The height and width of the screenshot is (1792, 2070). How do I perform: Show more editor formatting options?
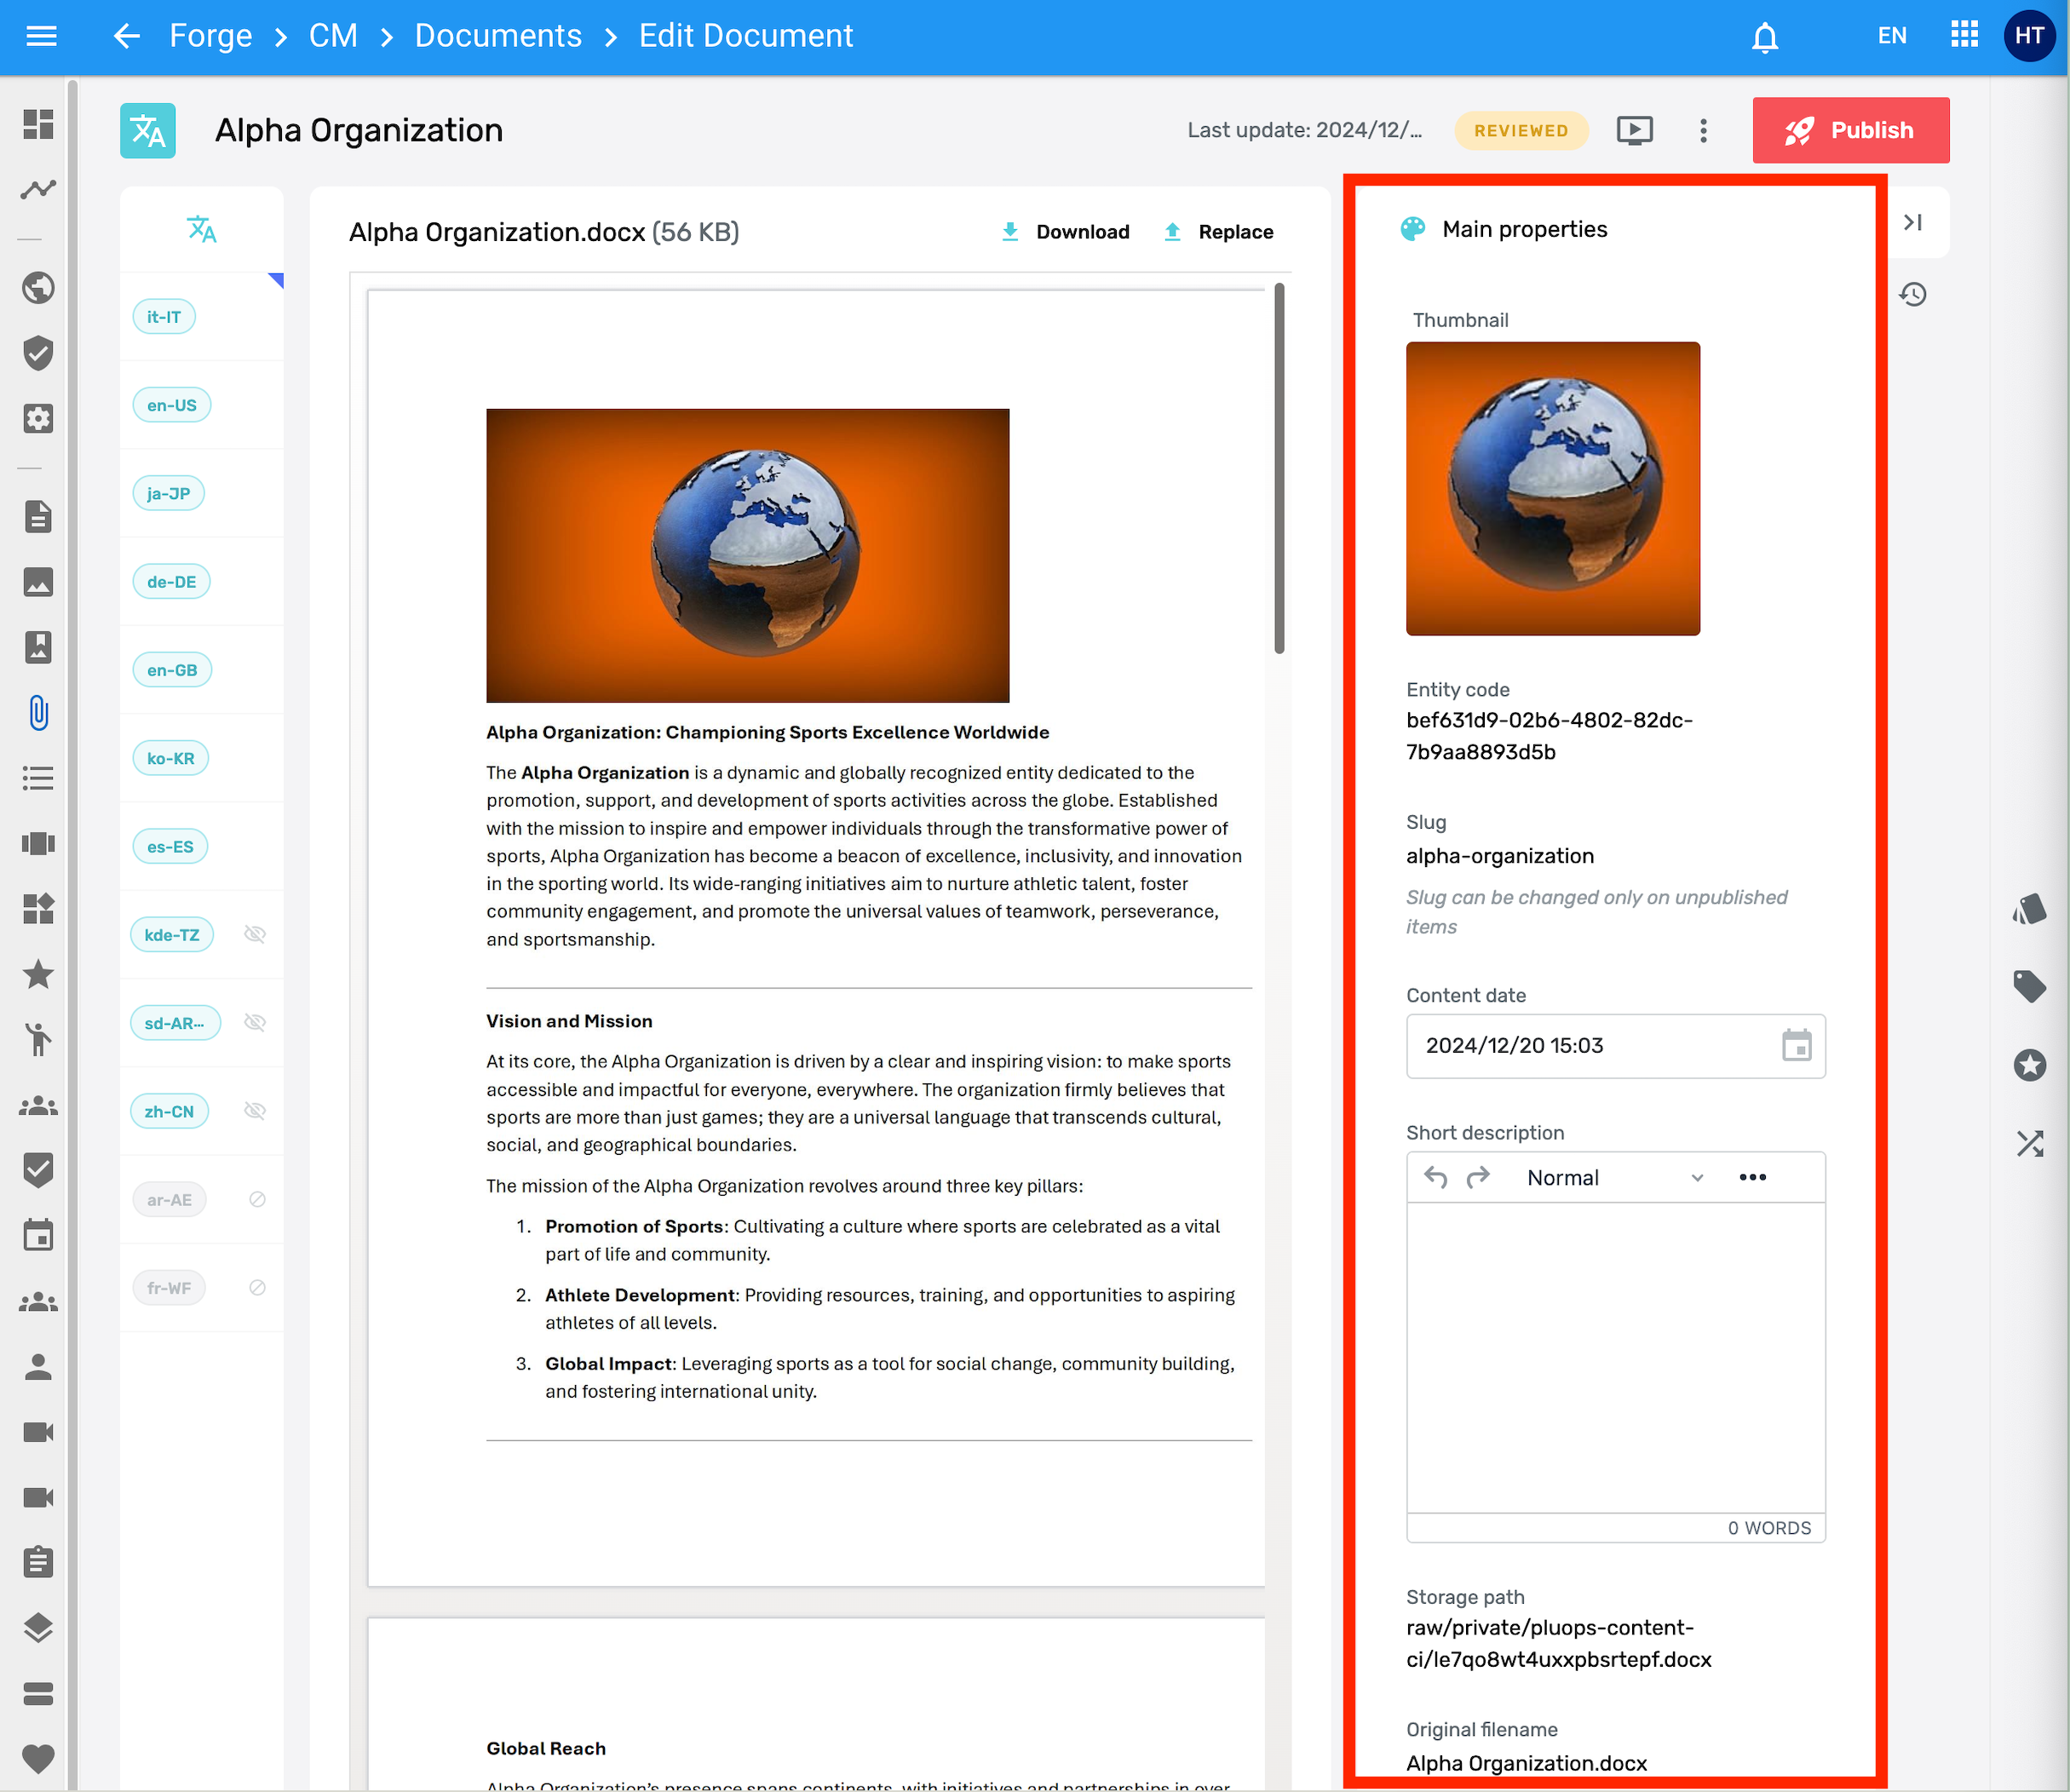pos(1752,1178)
